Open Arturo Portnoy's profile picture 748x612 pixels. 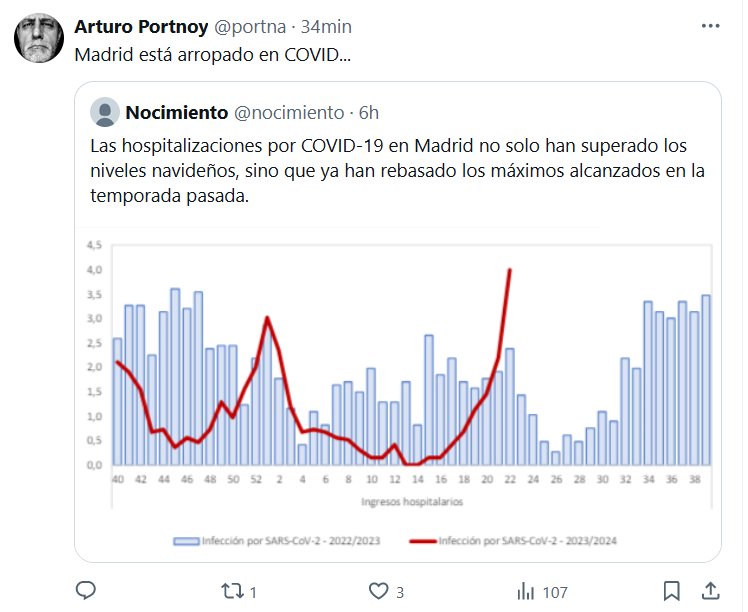[39, 40]
